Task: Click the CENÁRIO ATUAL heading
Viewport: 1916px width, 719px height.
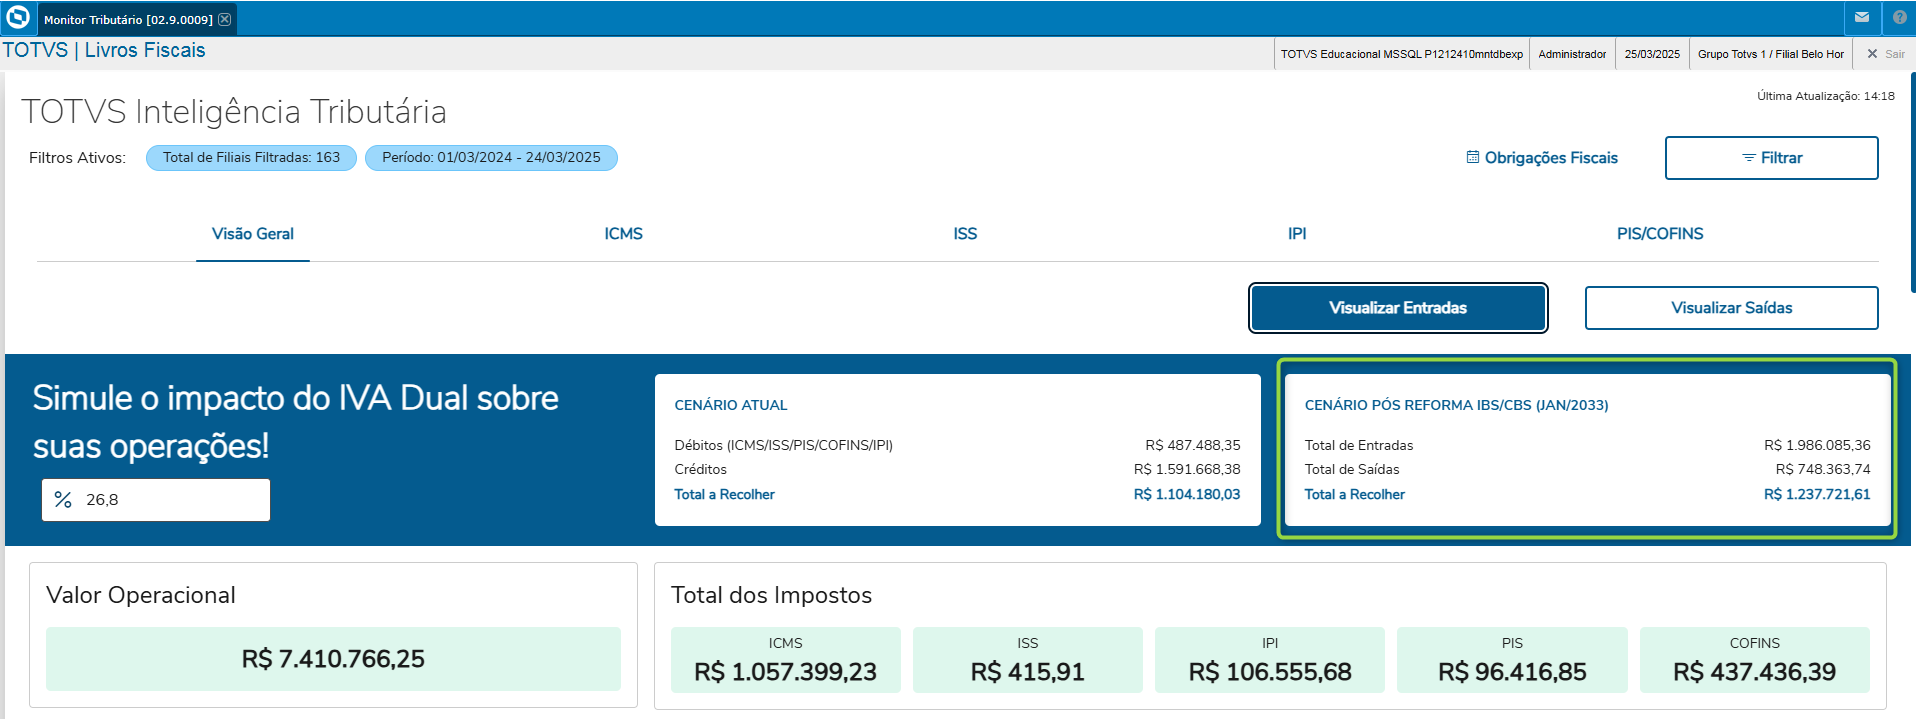Action: 731,405
